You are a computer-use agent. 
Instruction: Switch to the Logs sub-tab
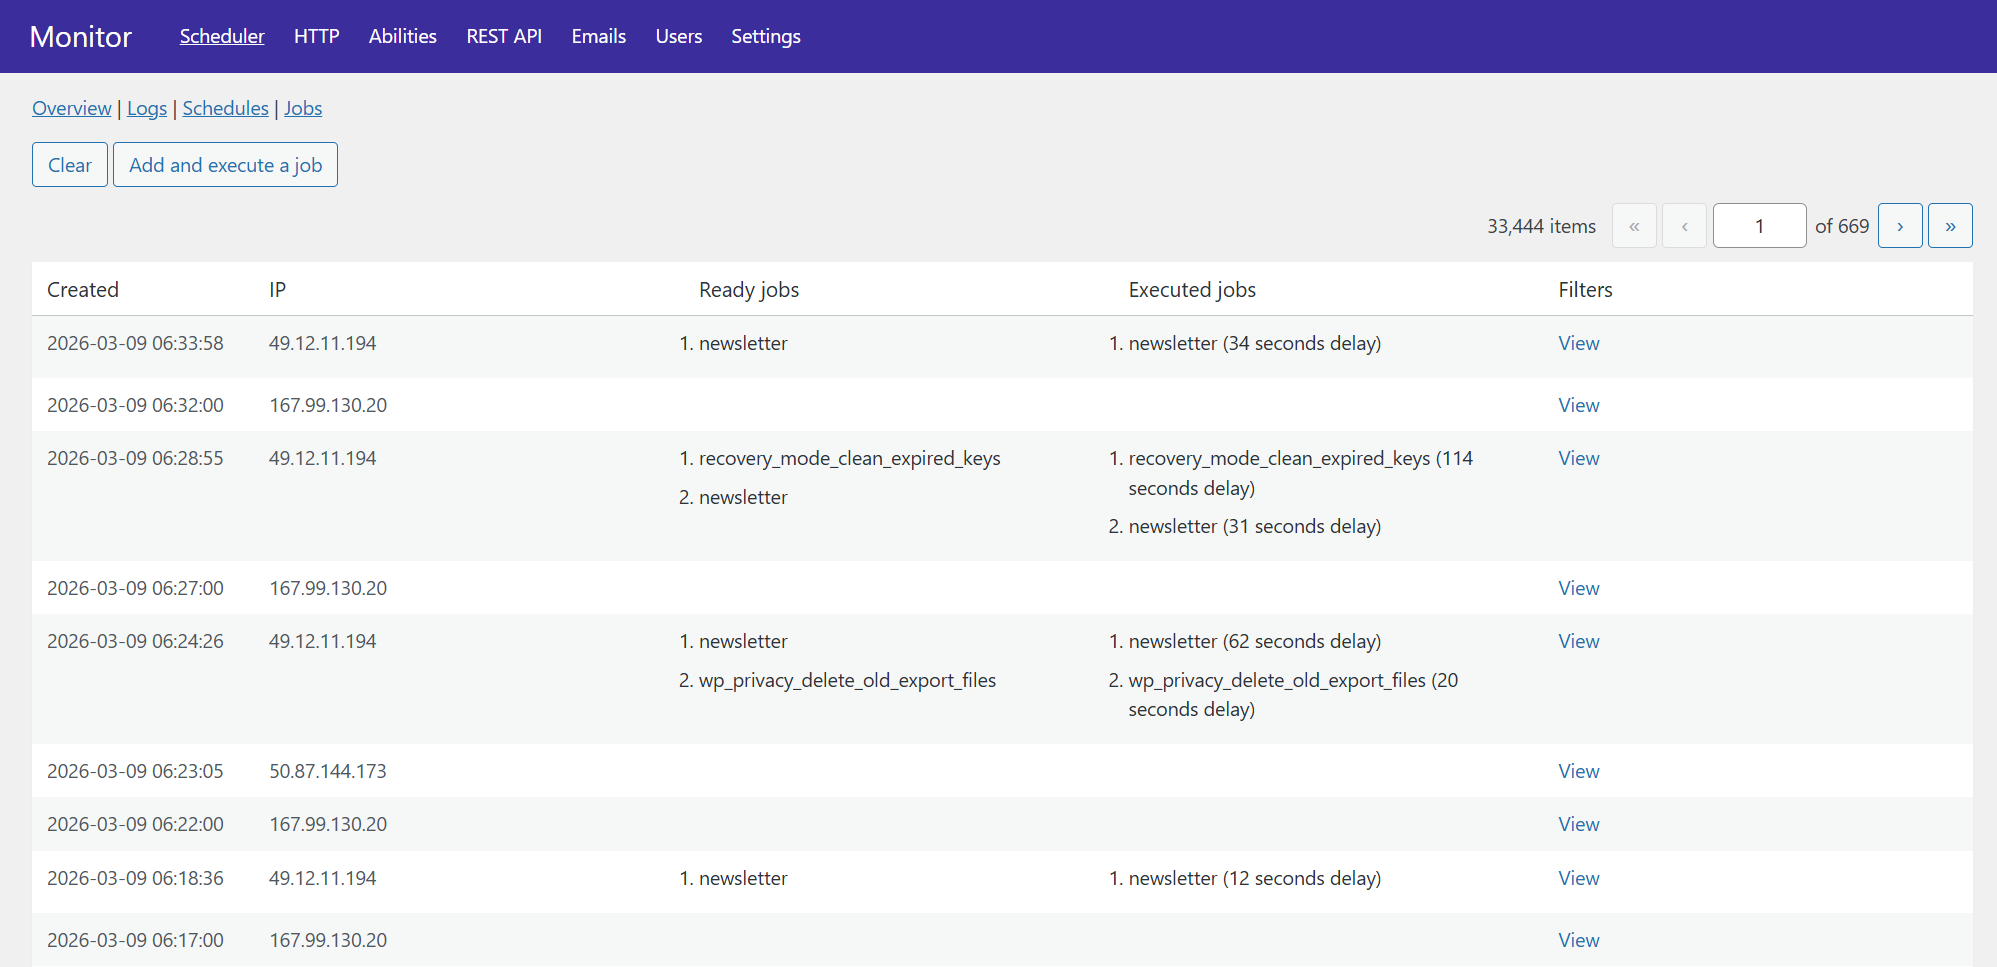(147, 108)
